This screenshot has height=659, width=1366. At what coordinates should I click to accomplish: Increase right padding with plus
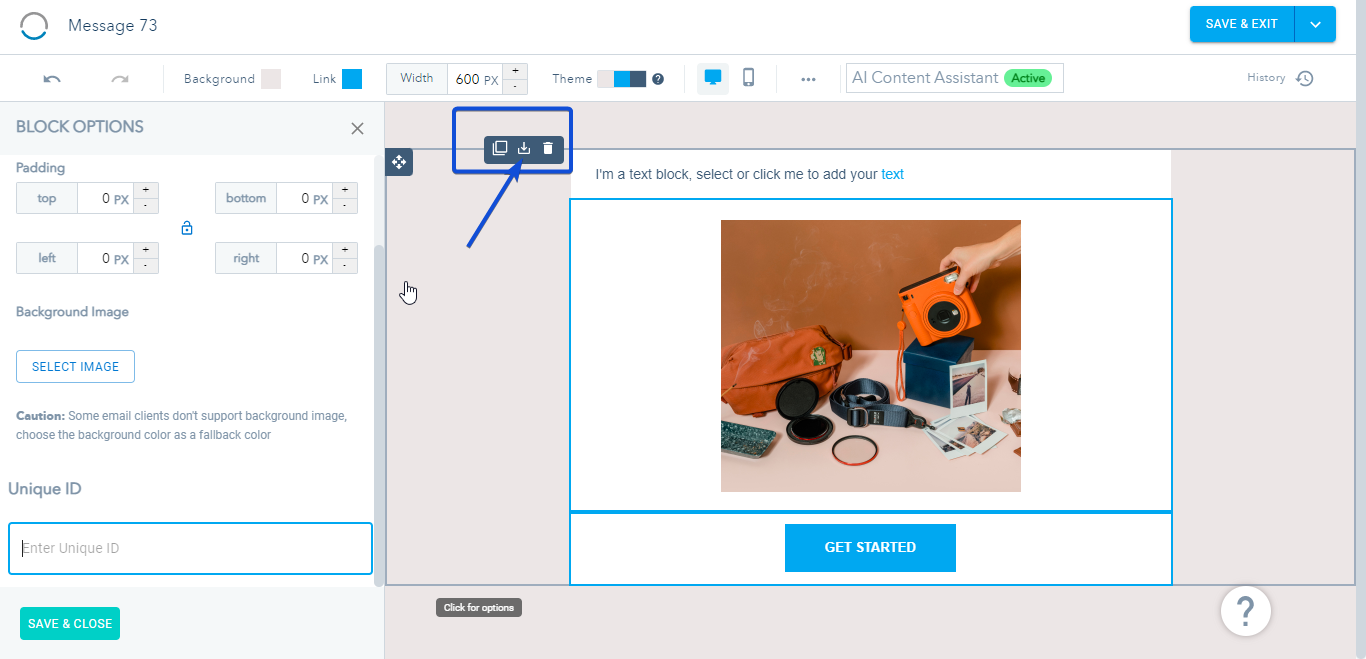[x=344, y=250]
